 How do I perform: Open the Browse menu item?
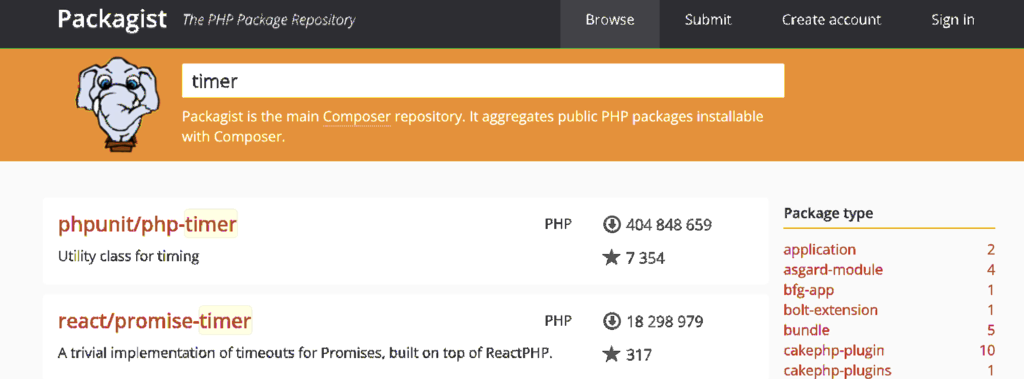click(x=610, y=20)
